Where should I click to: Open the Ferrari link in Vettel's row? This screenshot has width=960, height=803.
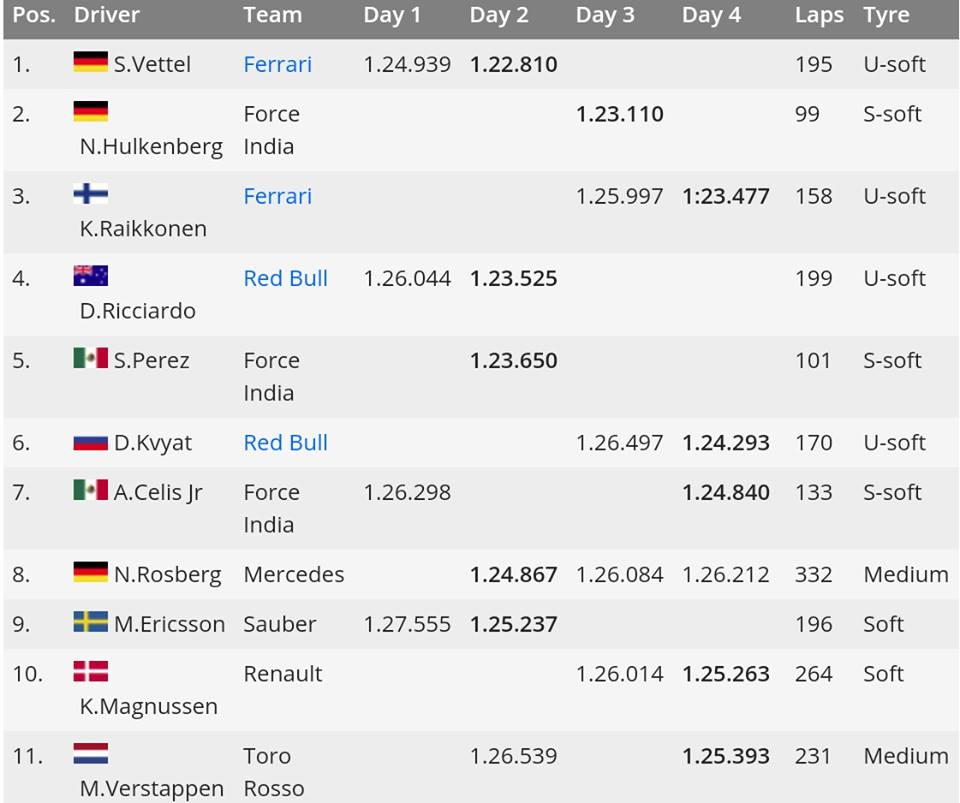[x=277, y=64]
